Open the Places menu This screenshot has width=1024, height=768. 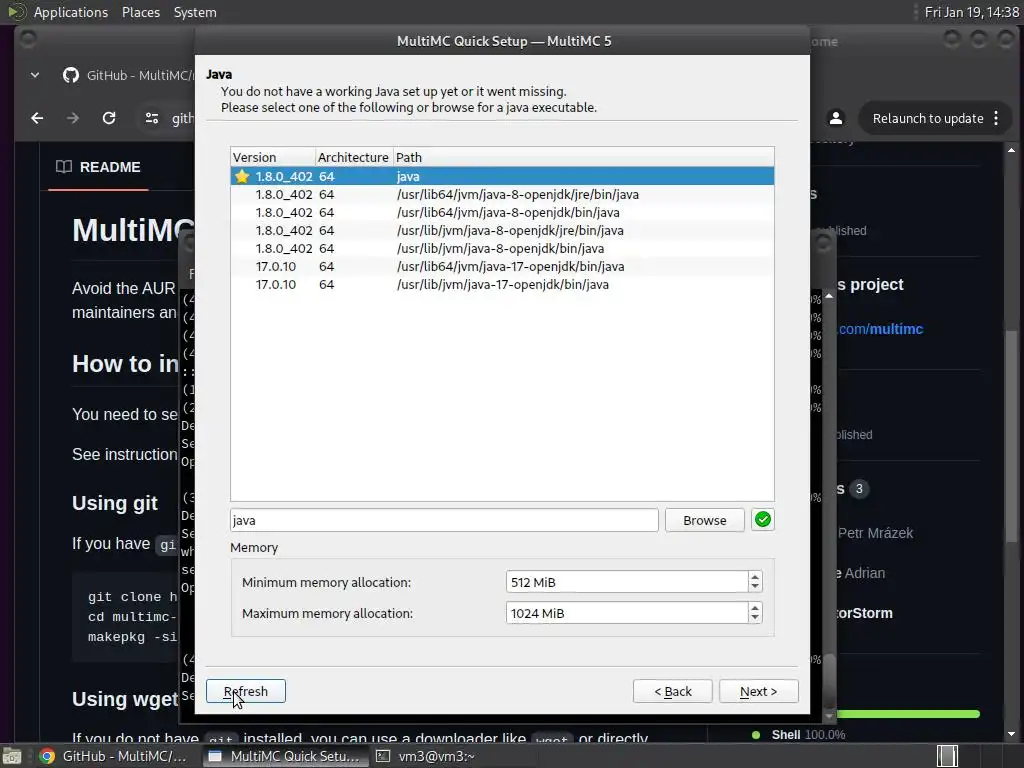pos(141,12)
